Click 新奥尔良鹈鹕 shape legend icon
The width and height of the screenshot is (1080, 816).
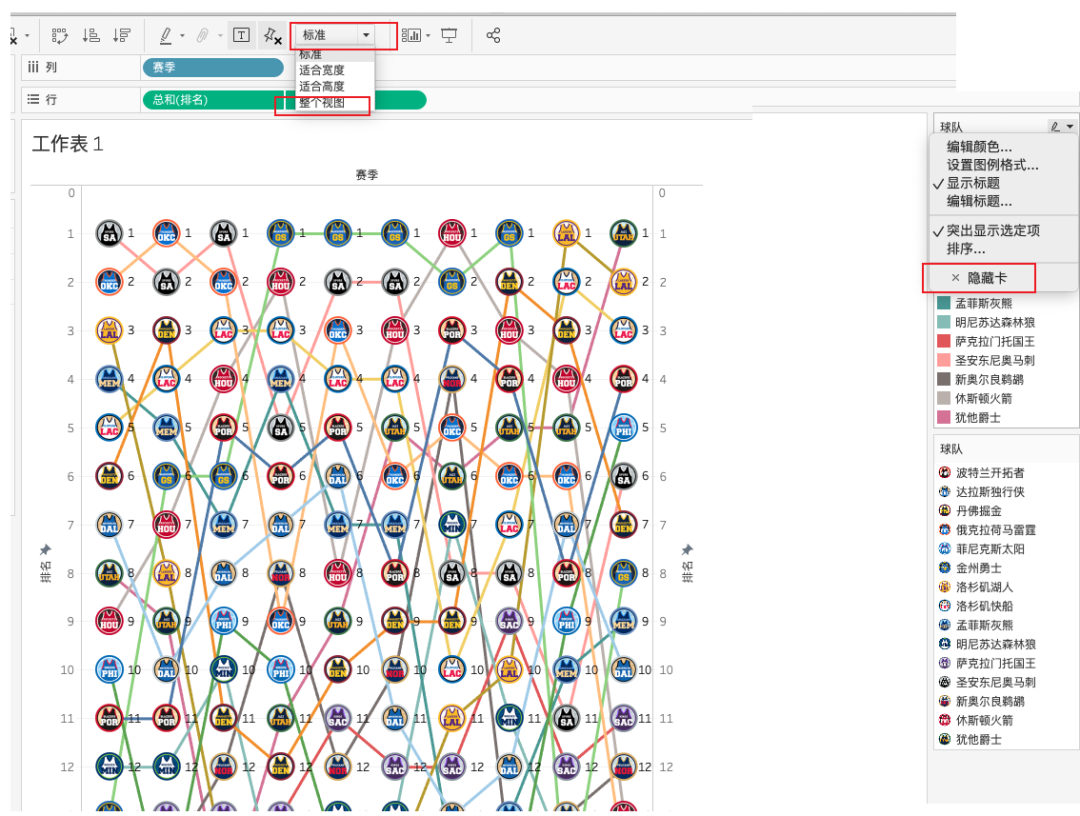[945, 701]
